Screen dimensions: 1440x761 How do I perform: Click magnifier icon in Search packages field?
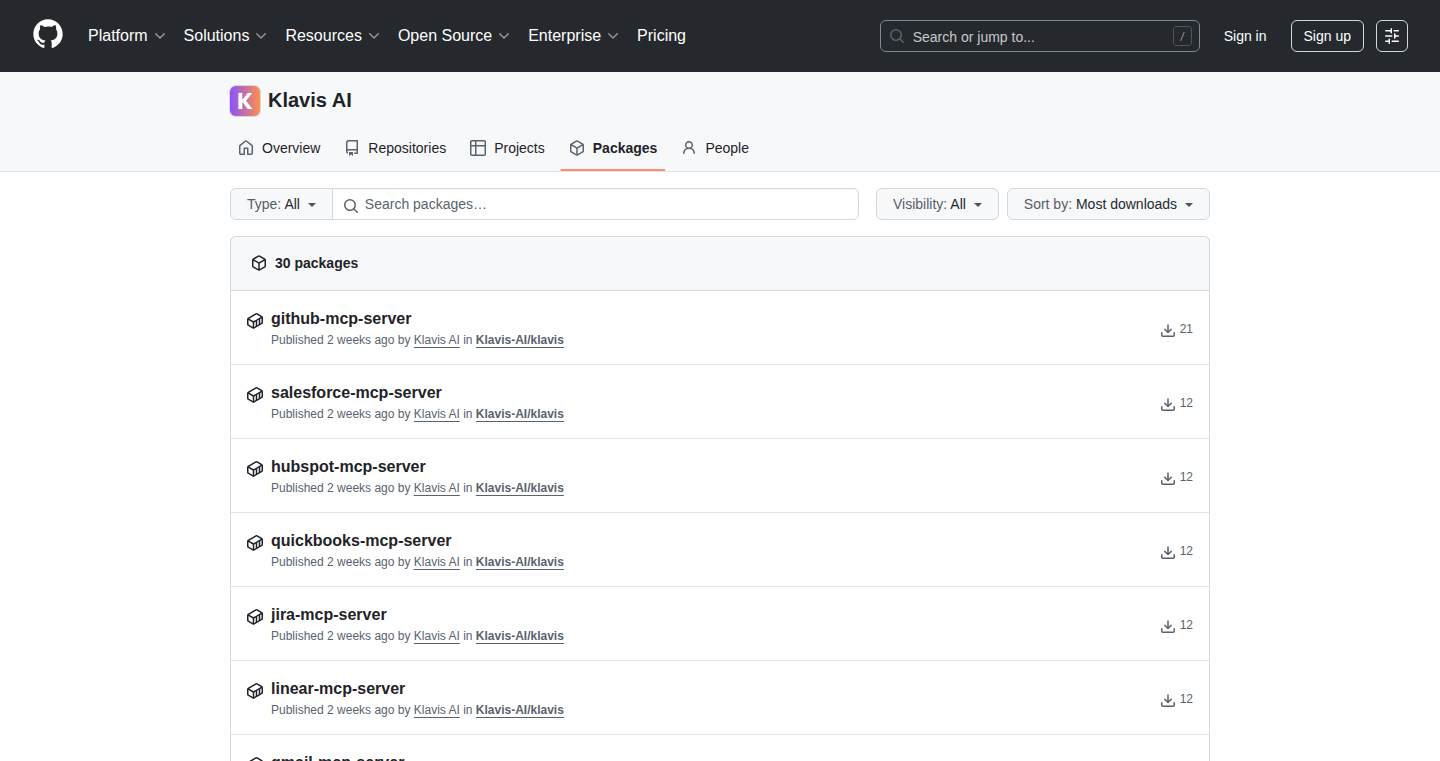pyautogui.click(x=351, y=205)
